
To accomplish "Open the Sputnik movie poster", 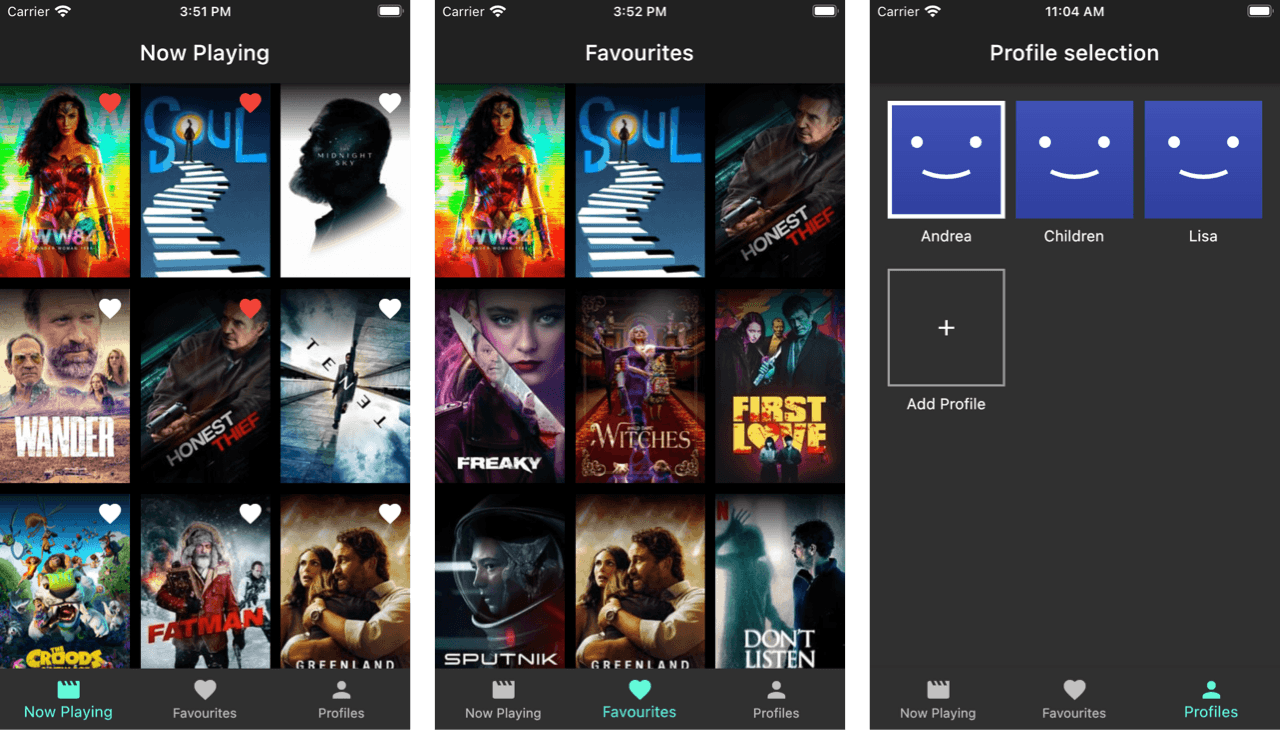I will point(500,581).
